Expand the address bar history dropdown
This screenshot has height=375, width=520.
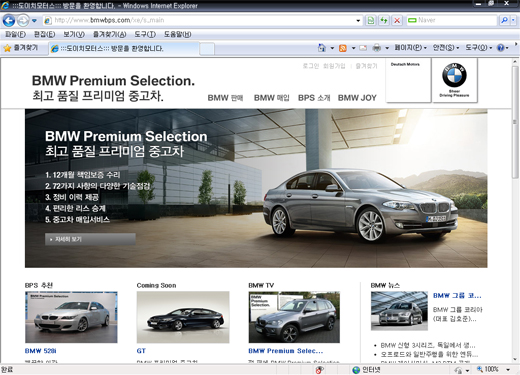[358, 21]
